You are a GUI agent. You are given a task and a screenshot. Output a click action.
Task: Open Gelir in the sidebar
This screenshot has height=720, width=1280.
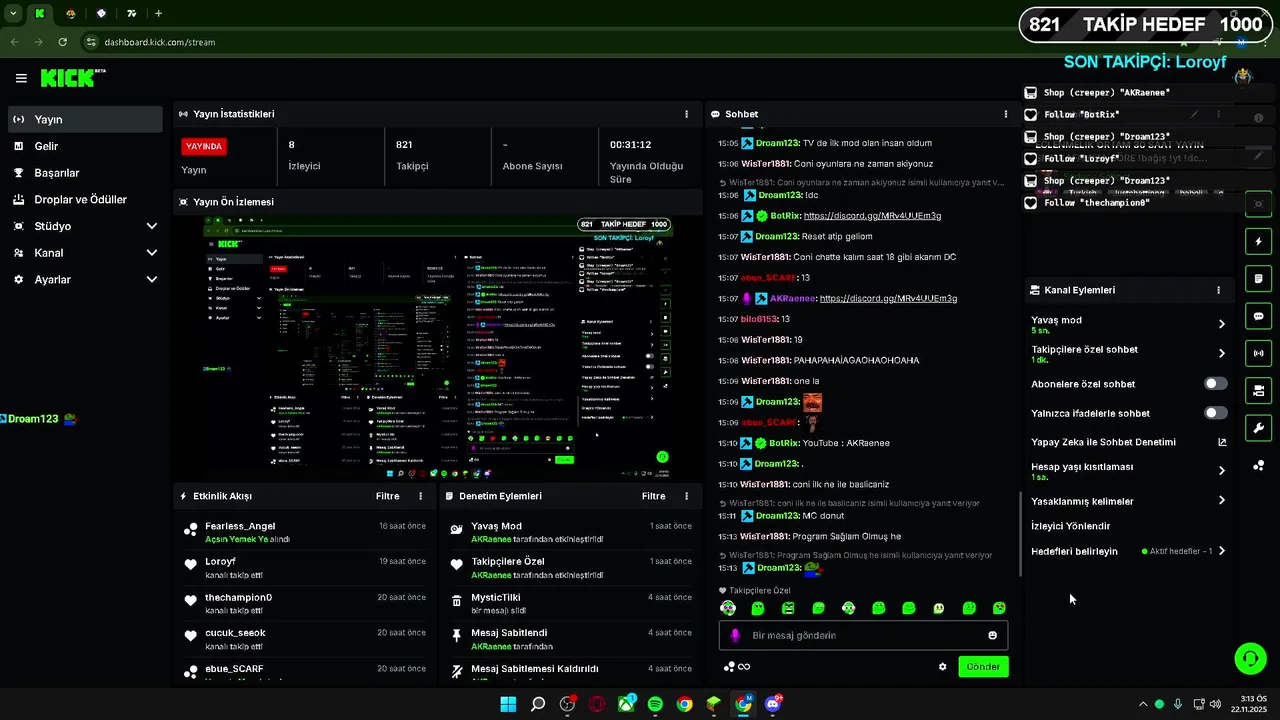point(85,146)
